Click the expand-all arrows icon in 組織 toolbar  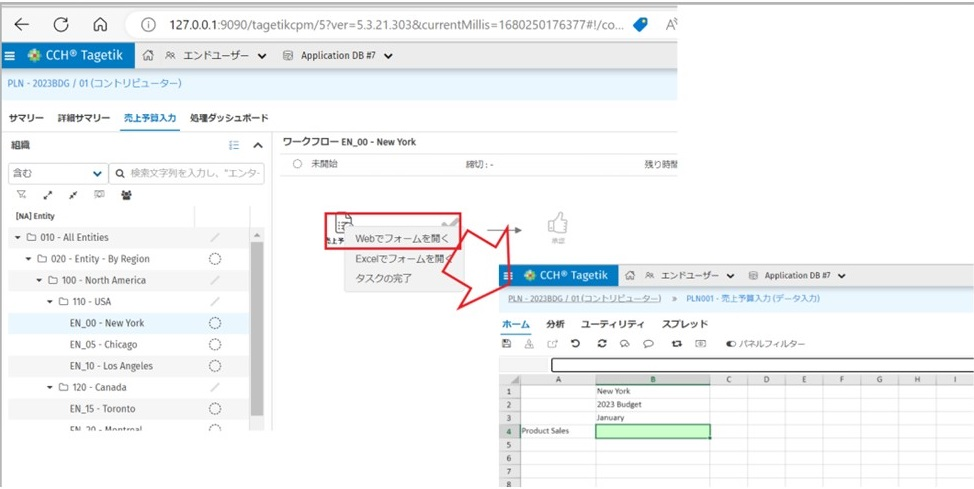click(x=47, y=195)
